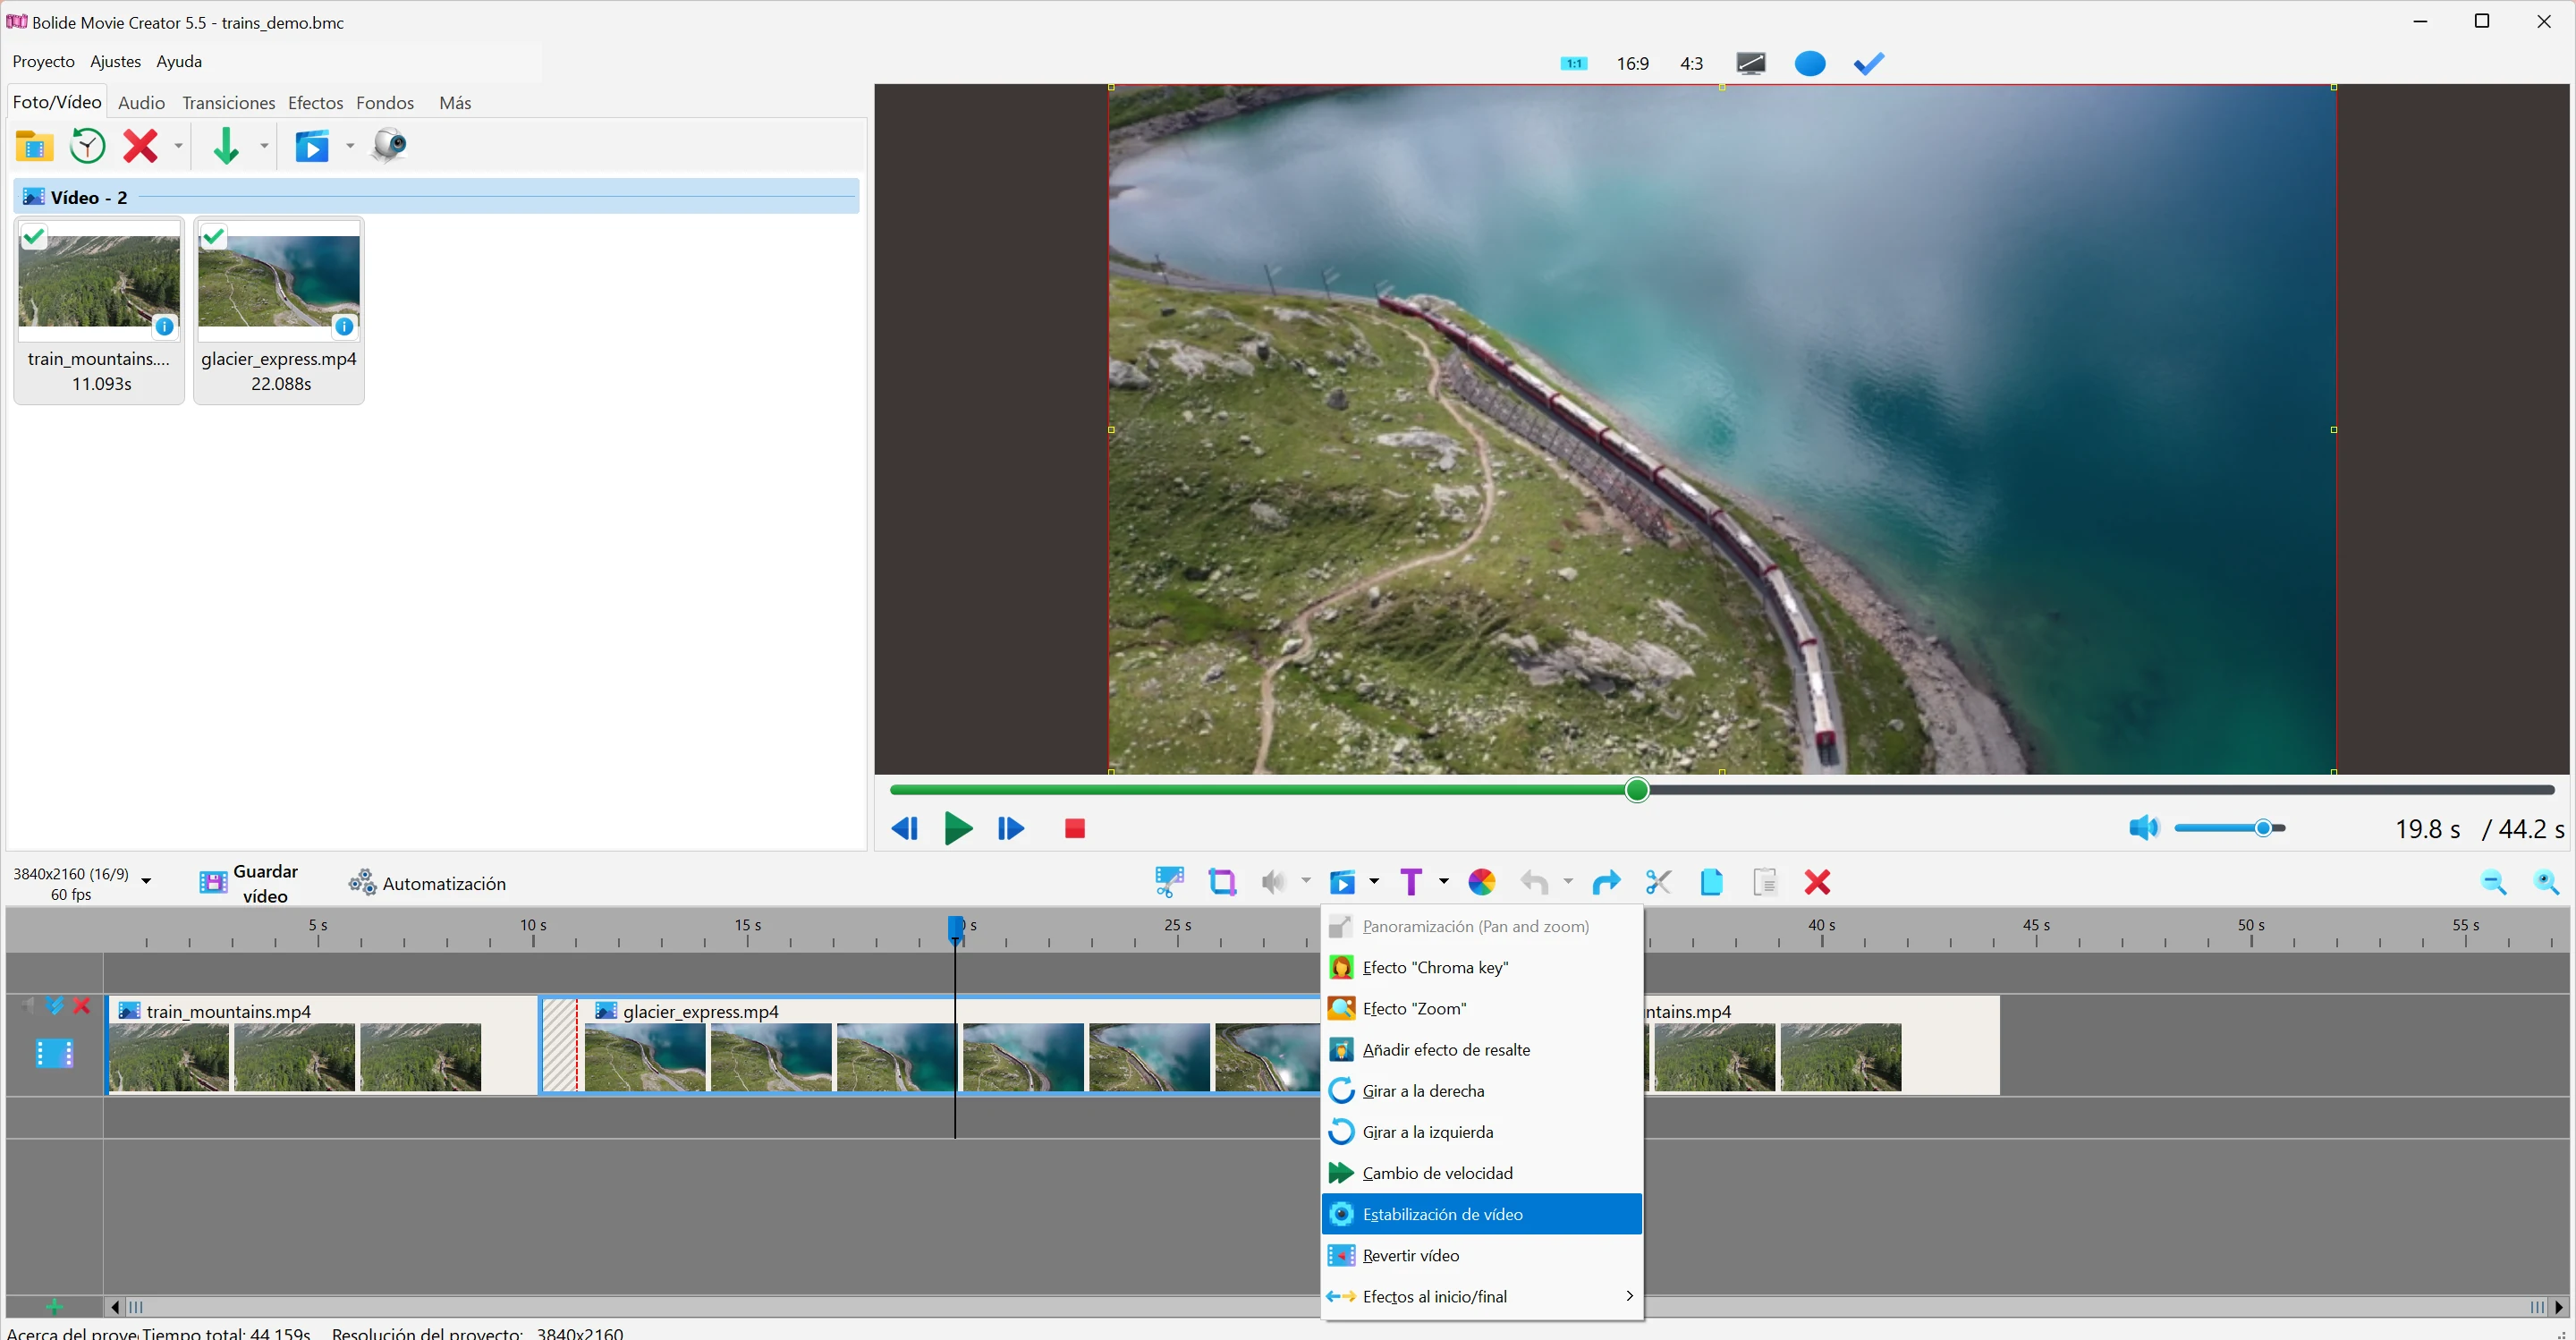The height and width of the screenshot is (1340, 2576).
Task: Toggle the checkmark on train_mountains thumbnail
Action: (34, 237)
